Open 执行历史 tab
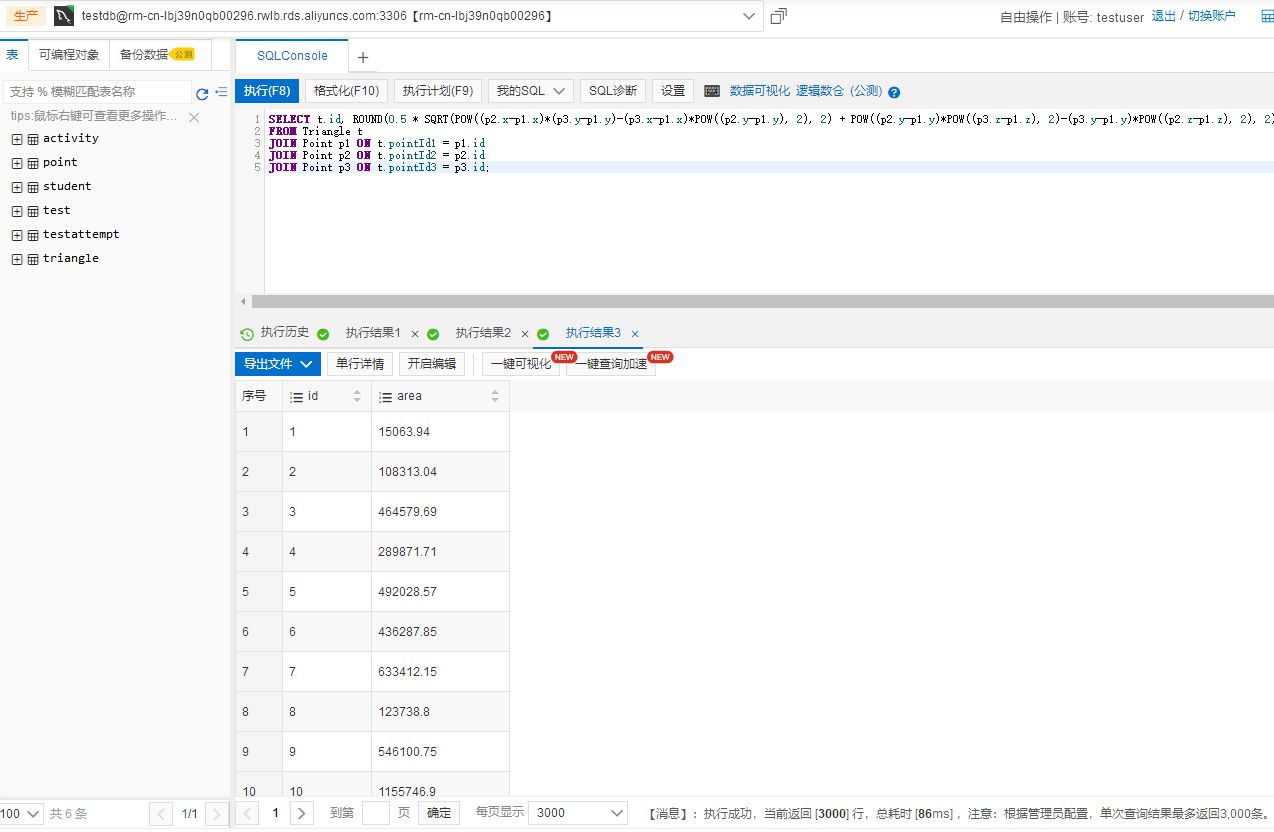The height and width of the screenshot is (832, 1274). 285,333
